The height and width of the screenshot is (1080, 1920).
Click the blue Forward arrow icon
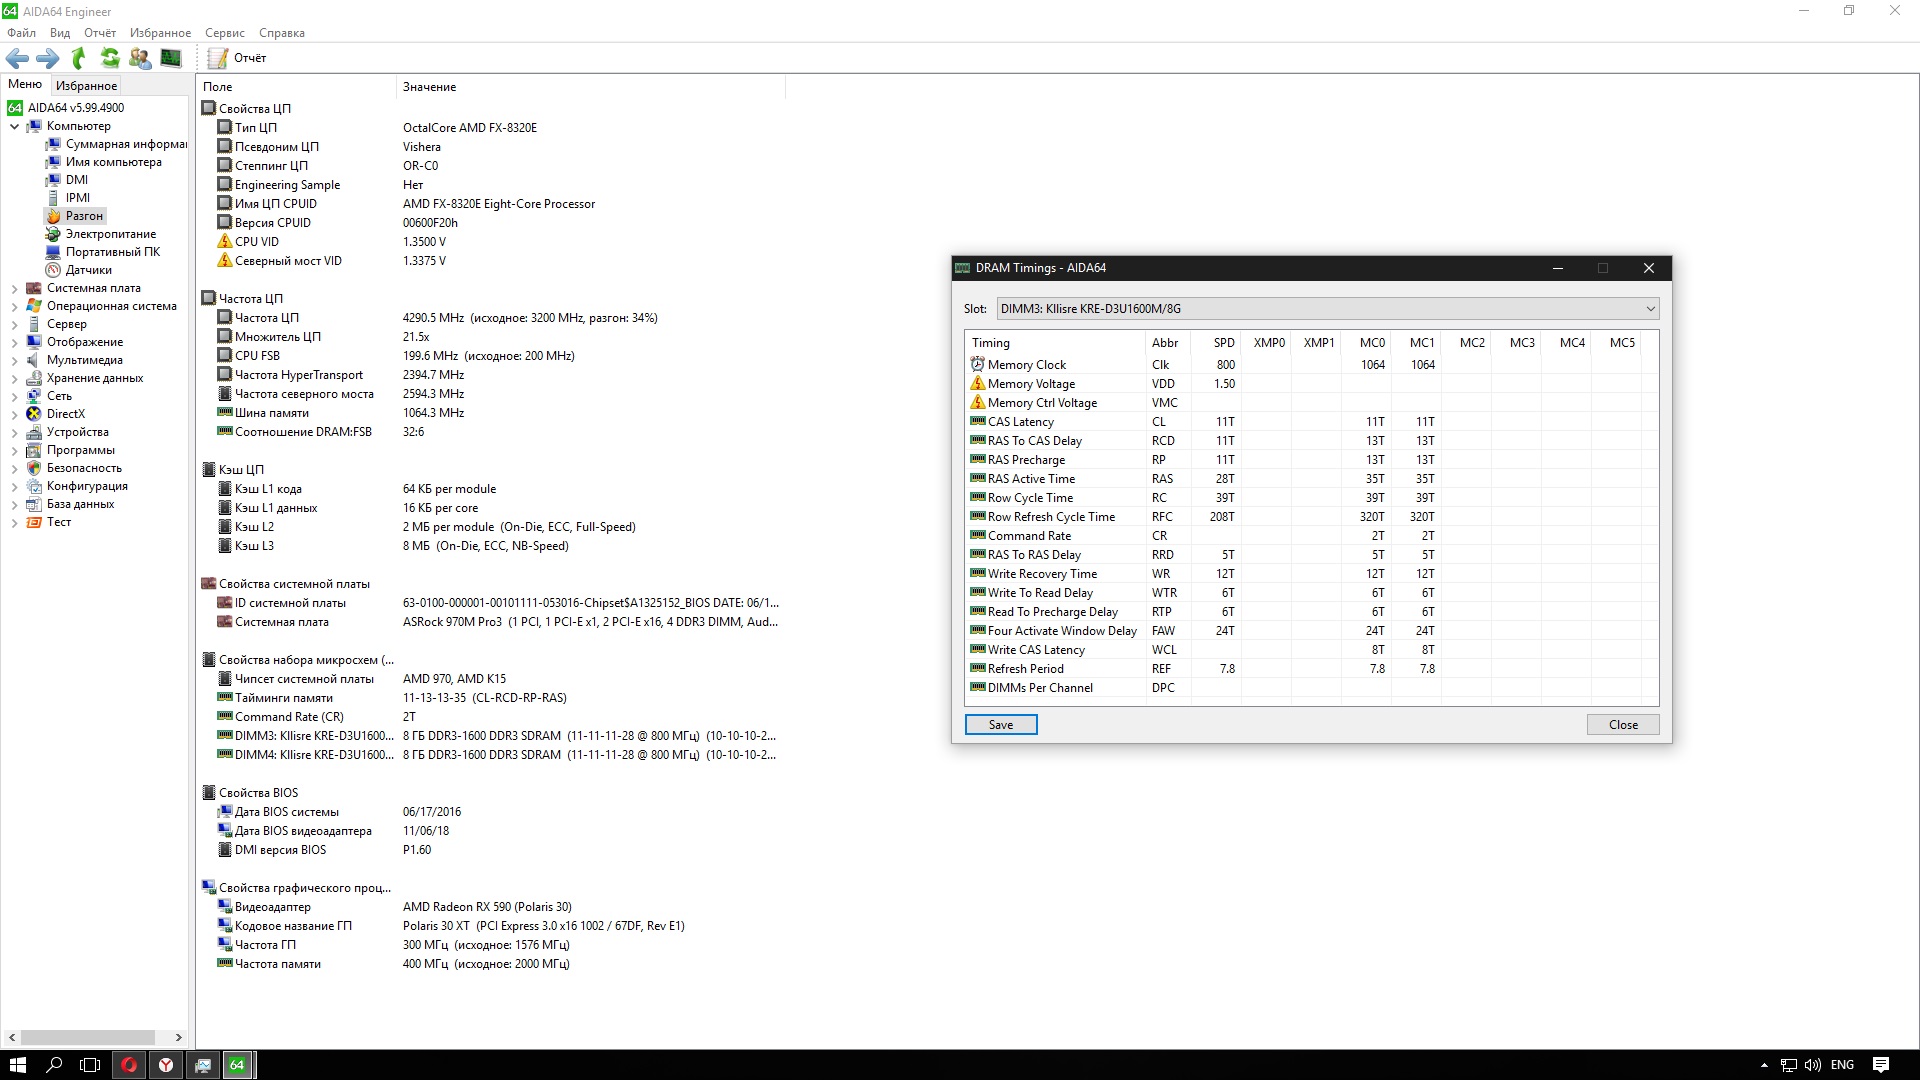[x=47, y=58]
